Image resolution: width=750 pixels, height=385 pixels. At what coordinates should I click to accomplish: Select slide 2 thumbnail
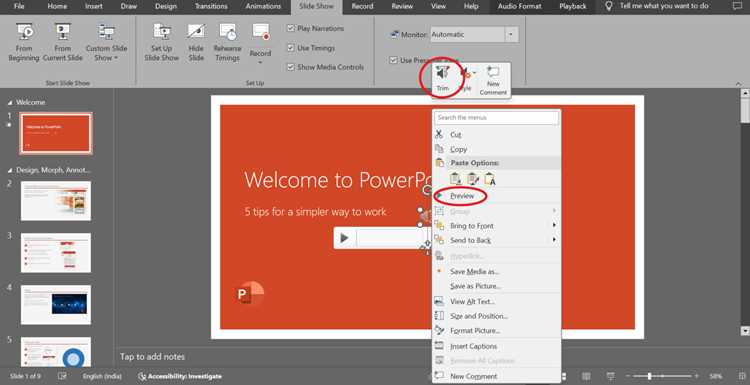(55, 200)
